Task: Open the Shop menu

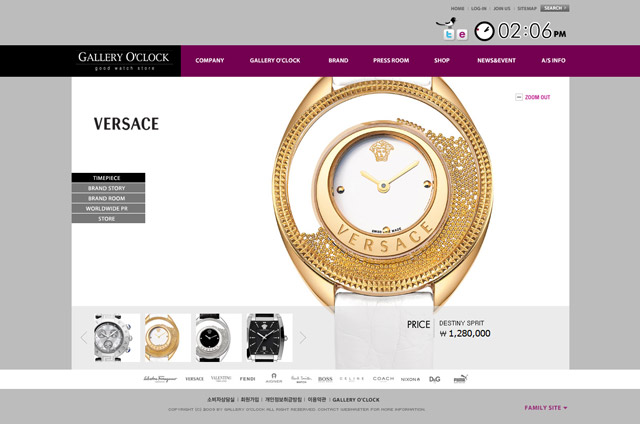Action: pos(442,60)
